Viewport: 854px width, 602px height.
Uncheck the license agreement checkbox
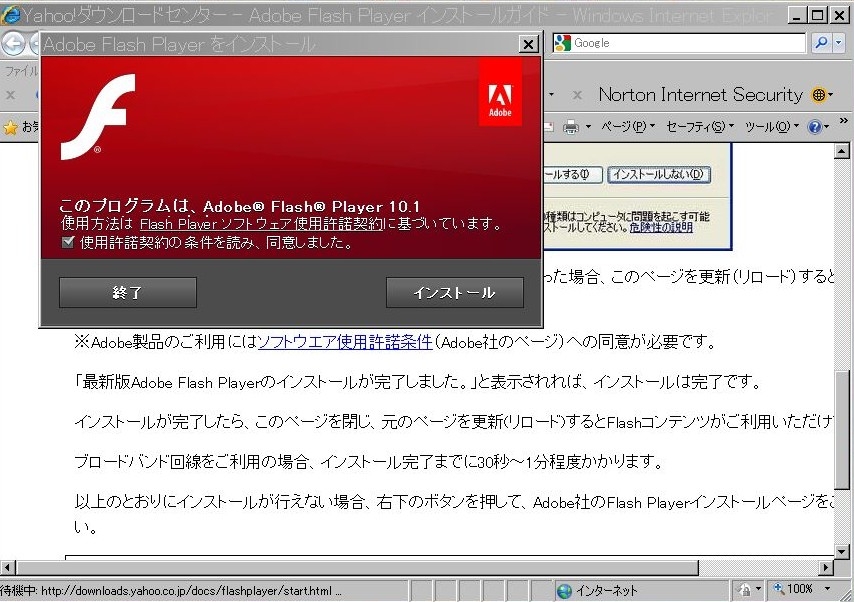pyautogui.click(x=68, y=242)
